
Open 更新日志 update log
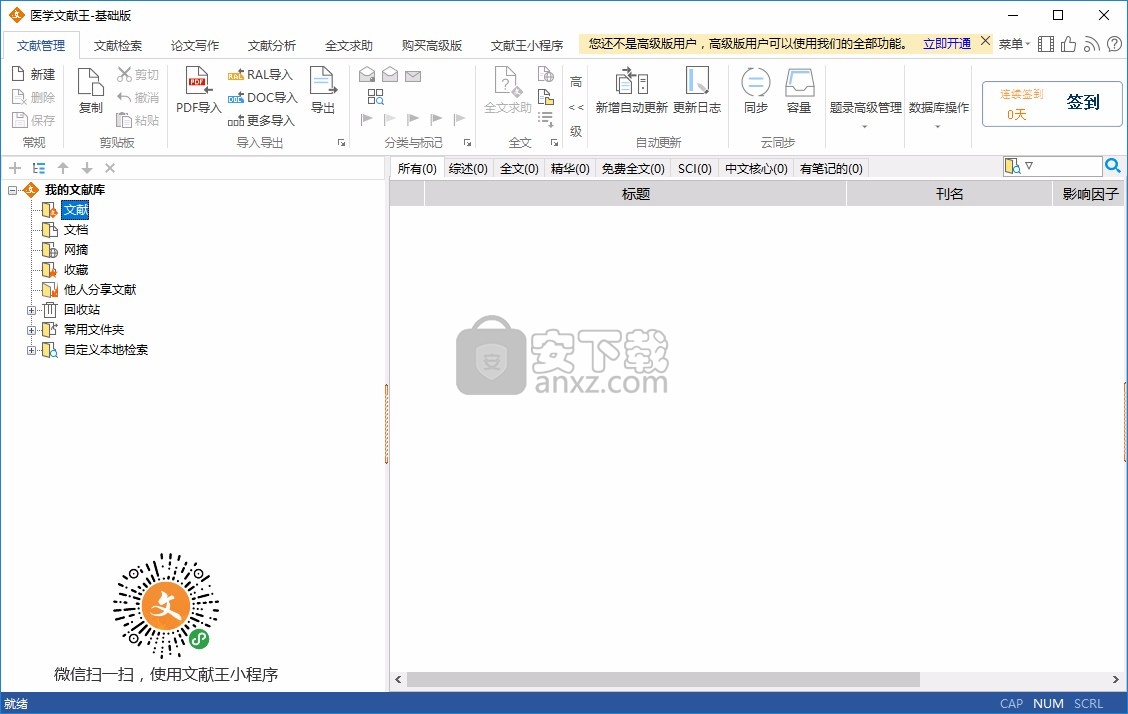(x=697, y=90)
